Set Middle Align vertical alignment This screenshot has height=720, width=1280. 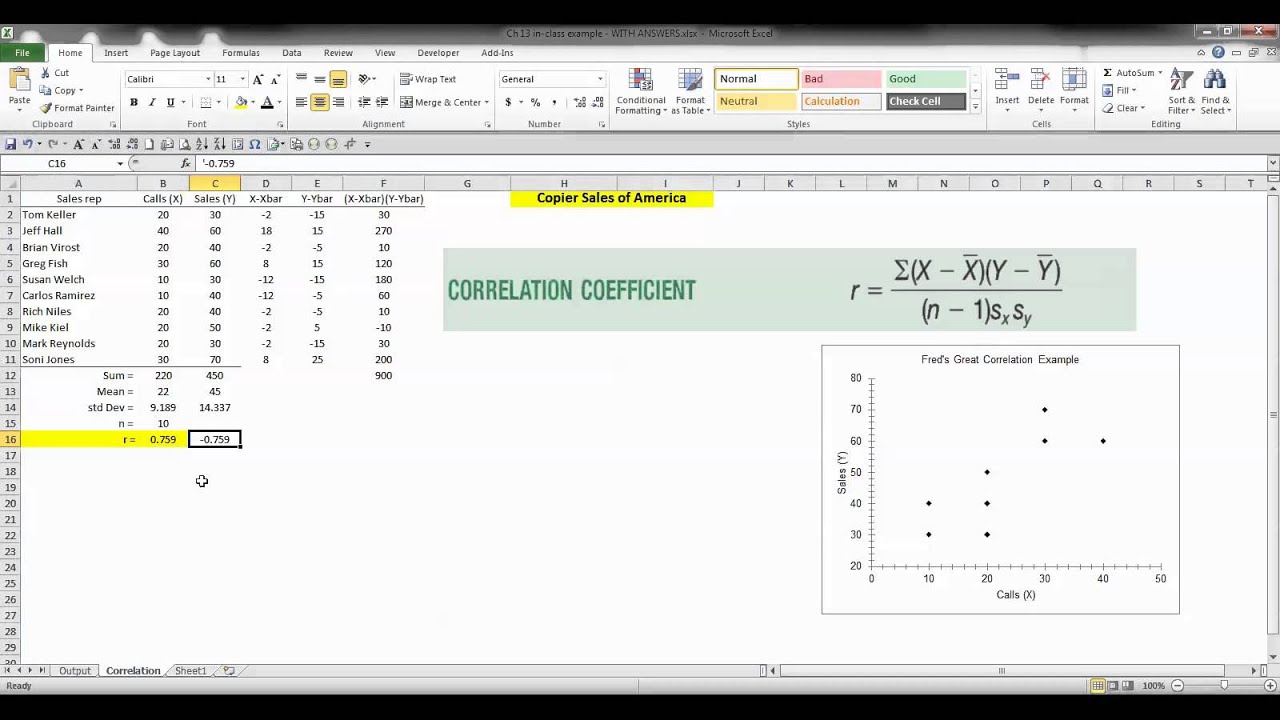click(320, 79)
